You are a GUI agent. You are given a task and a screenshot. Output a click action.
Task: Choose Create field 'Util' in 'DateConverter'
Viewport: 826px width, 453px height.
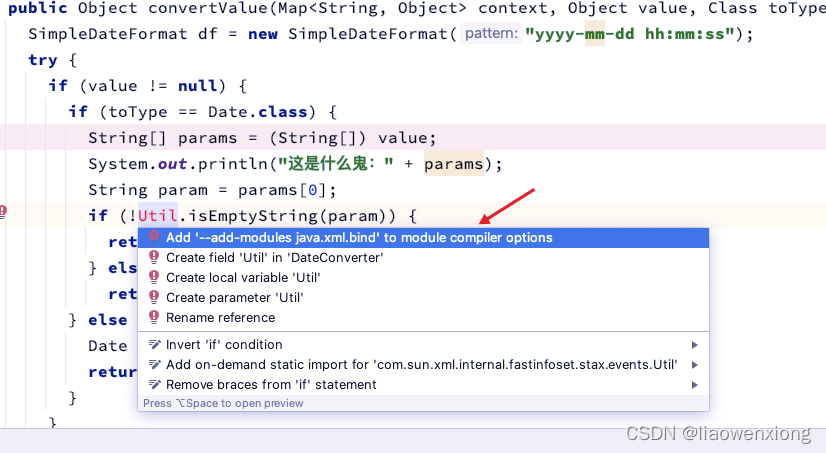(x=423, y=258)
